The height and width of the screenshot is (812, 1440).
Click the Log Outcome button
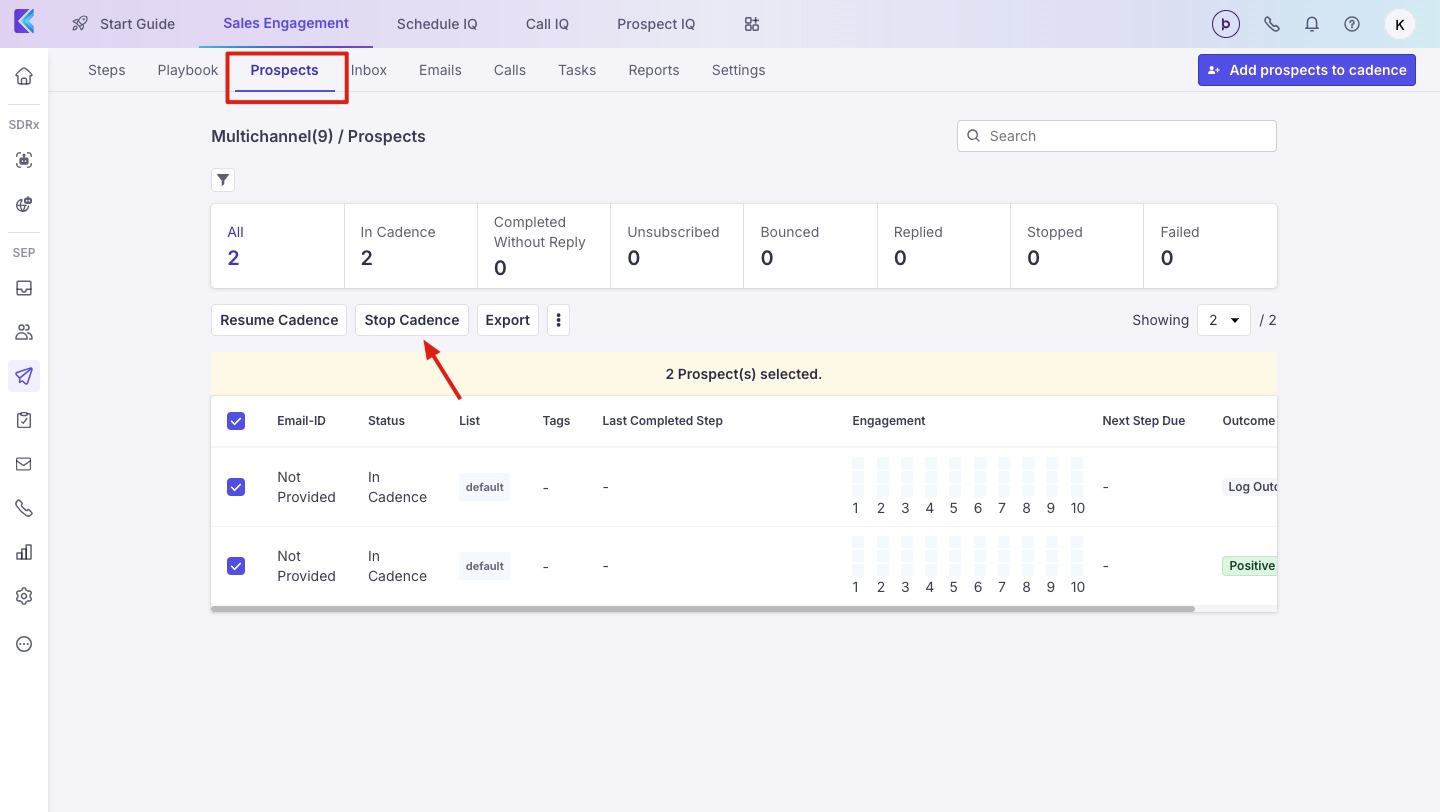[1251, 487]
